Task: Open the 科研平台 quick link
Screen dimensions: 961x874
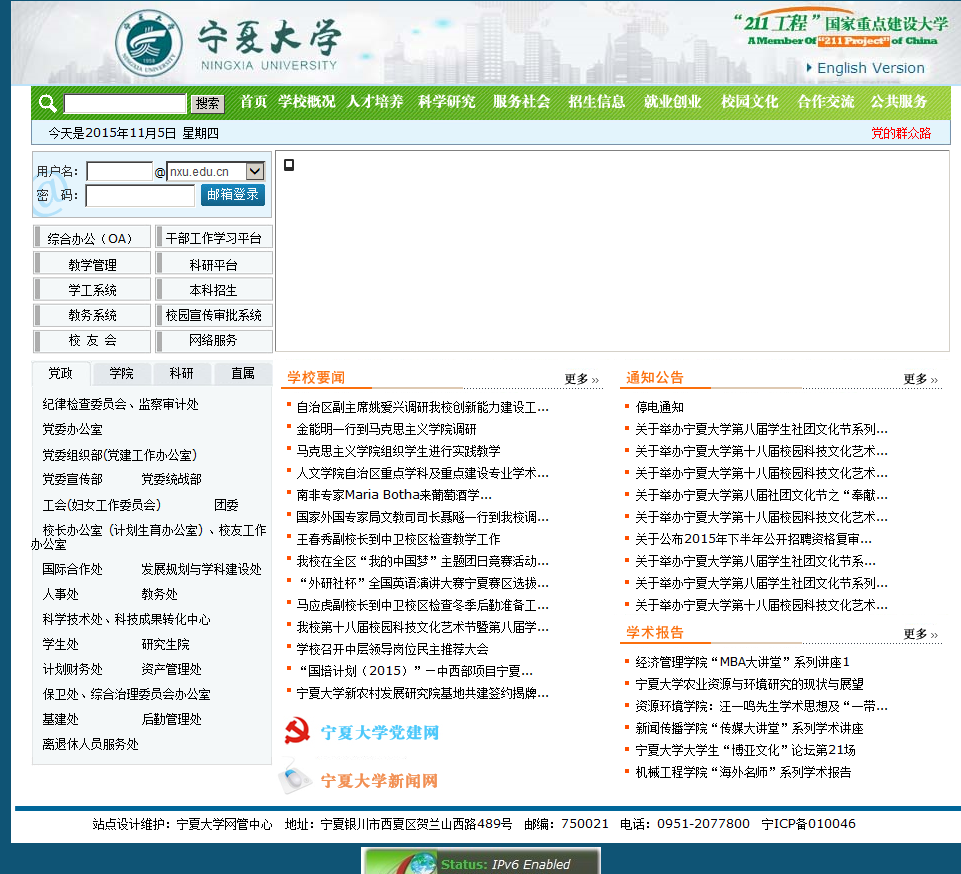Action: (213, 264)
